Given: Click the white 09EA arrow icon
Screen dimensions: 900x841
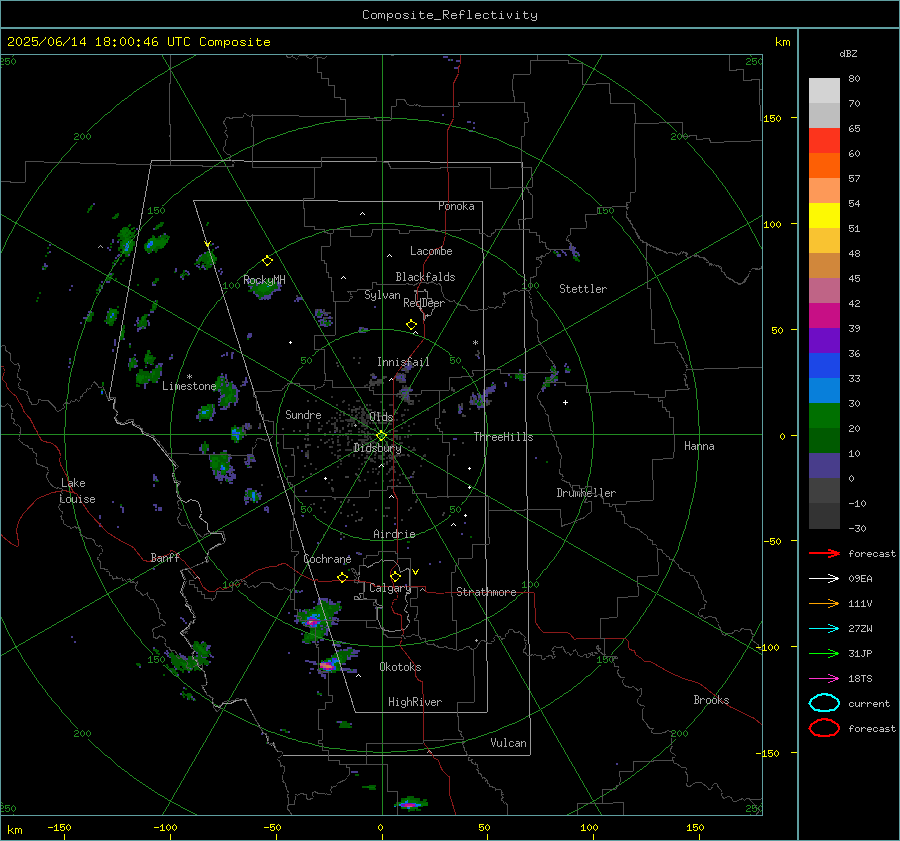Looking at the screenshot, I should pyautogui.click(x=824, y=579).
